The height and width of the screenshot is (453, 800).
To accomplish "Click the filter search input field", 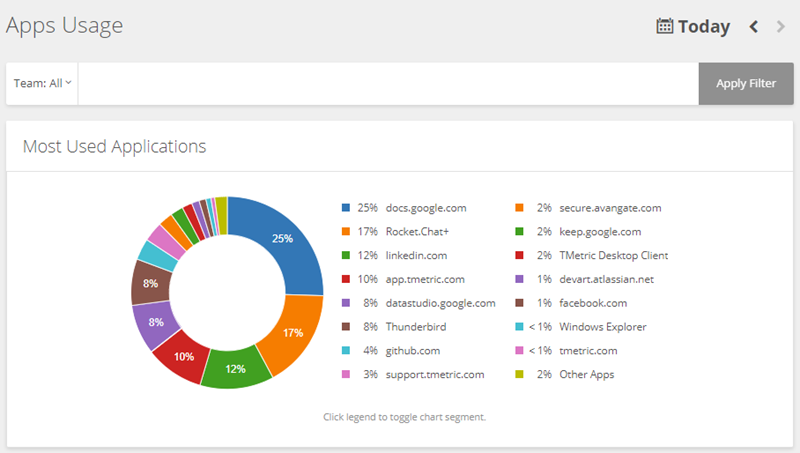I will (388, 84).
